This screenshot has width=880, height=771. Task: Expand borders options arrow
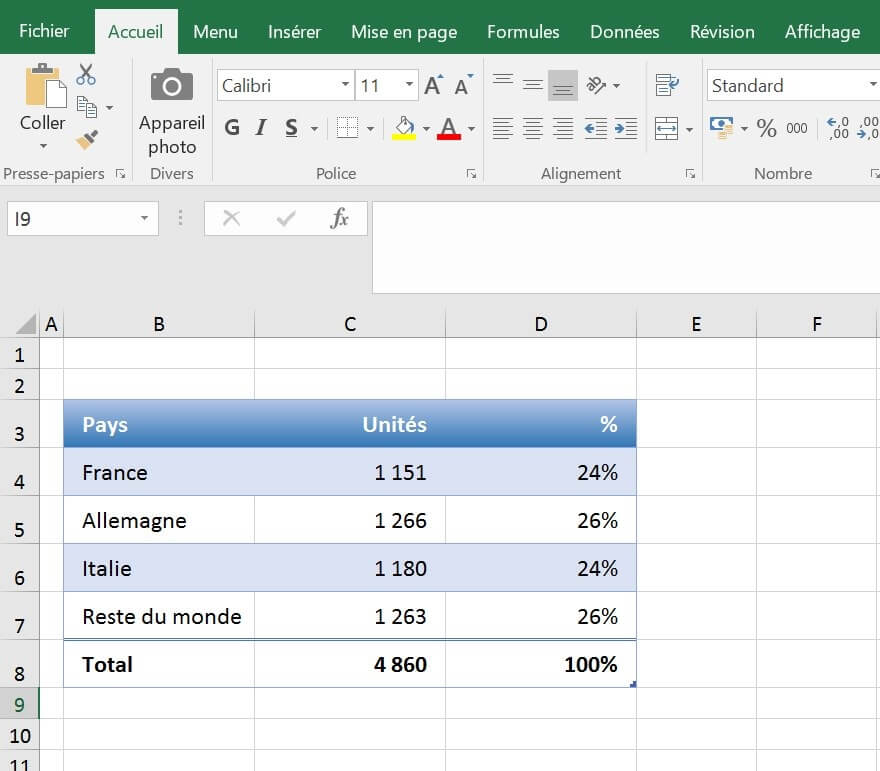(370, 128)
